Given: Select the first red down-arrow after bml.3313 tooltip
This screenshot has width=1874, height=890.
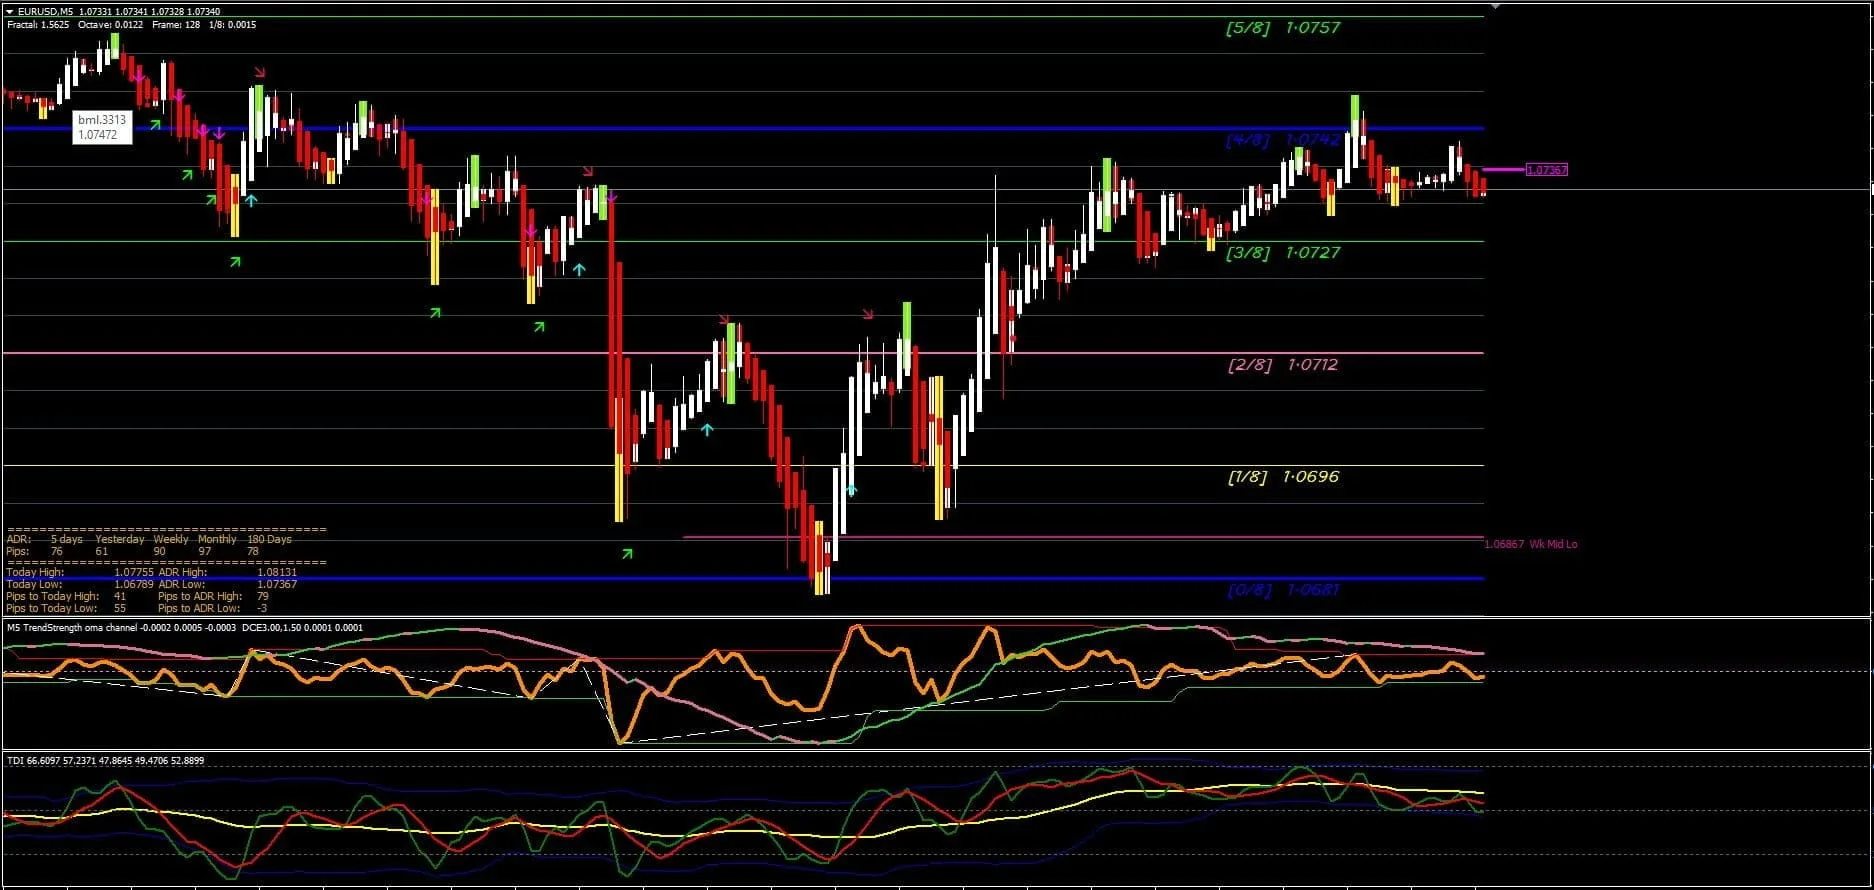Looking at the screenshot, I should 260,72.
